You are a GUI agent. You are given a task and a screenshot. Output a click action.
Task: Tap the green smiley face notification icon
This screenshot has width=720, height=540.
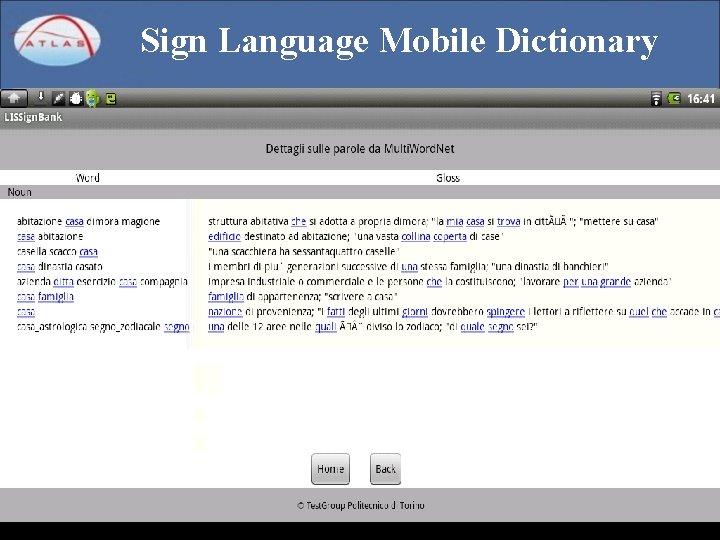(x=111, y=98)
